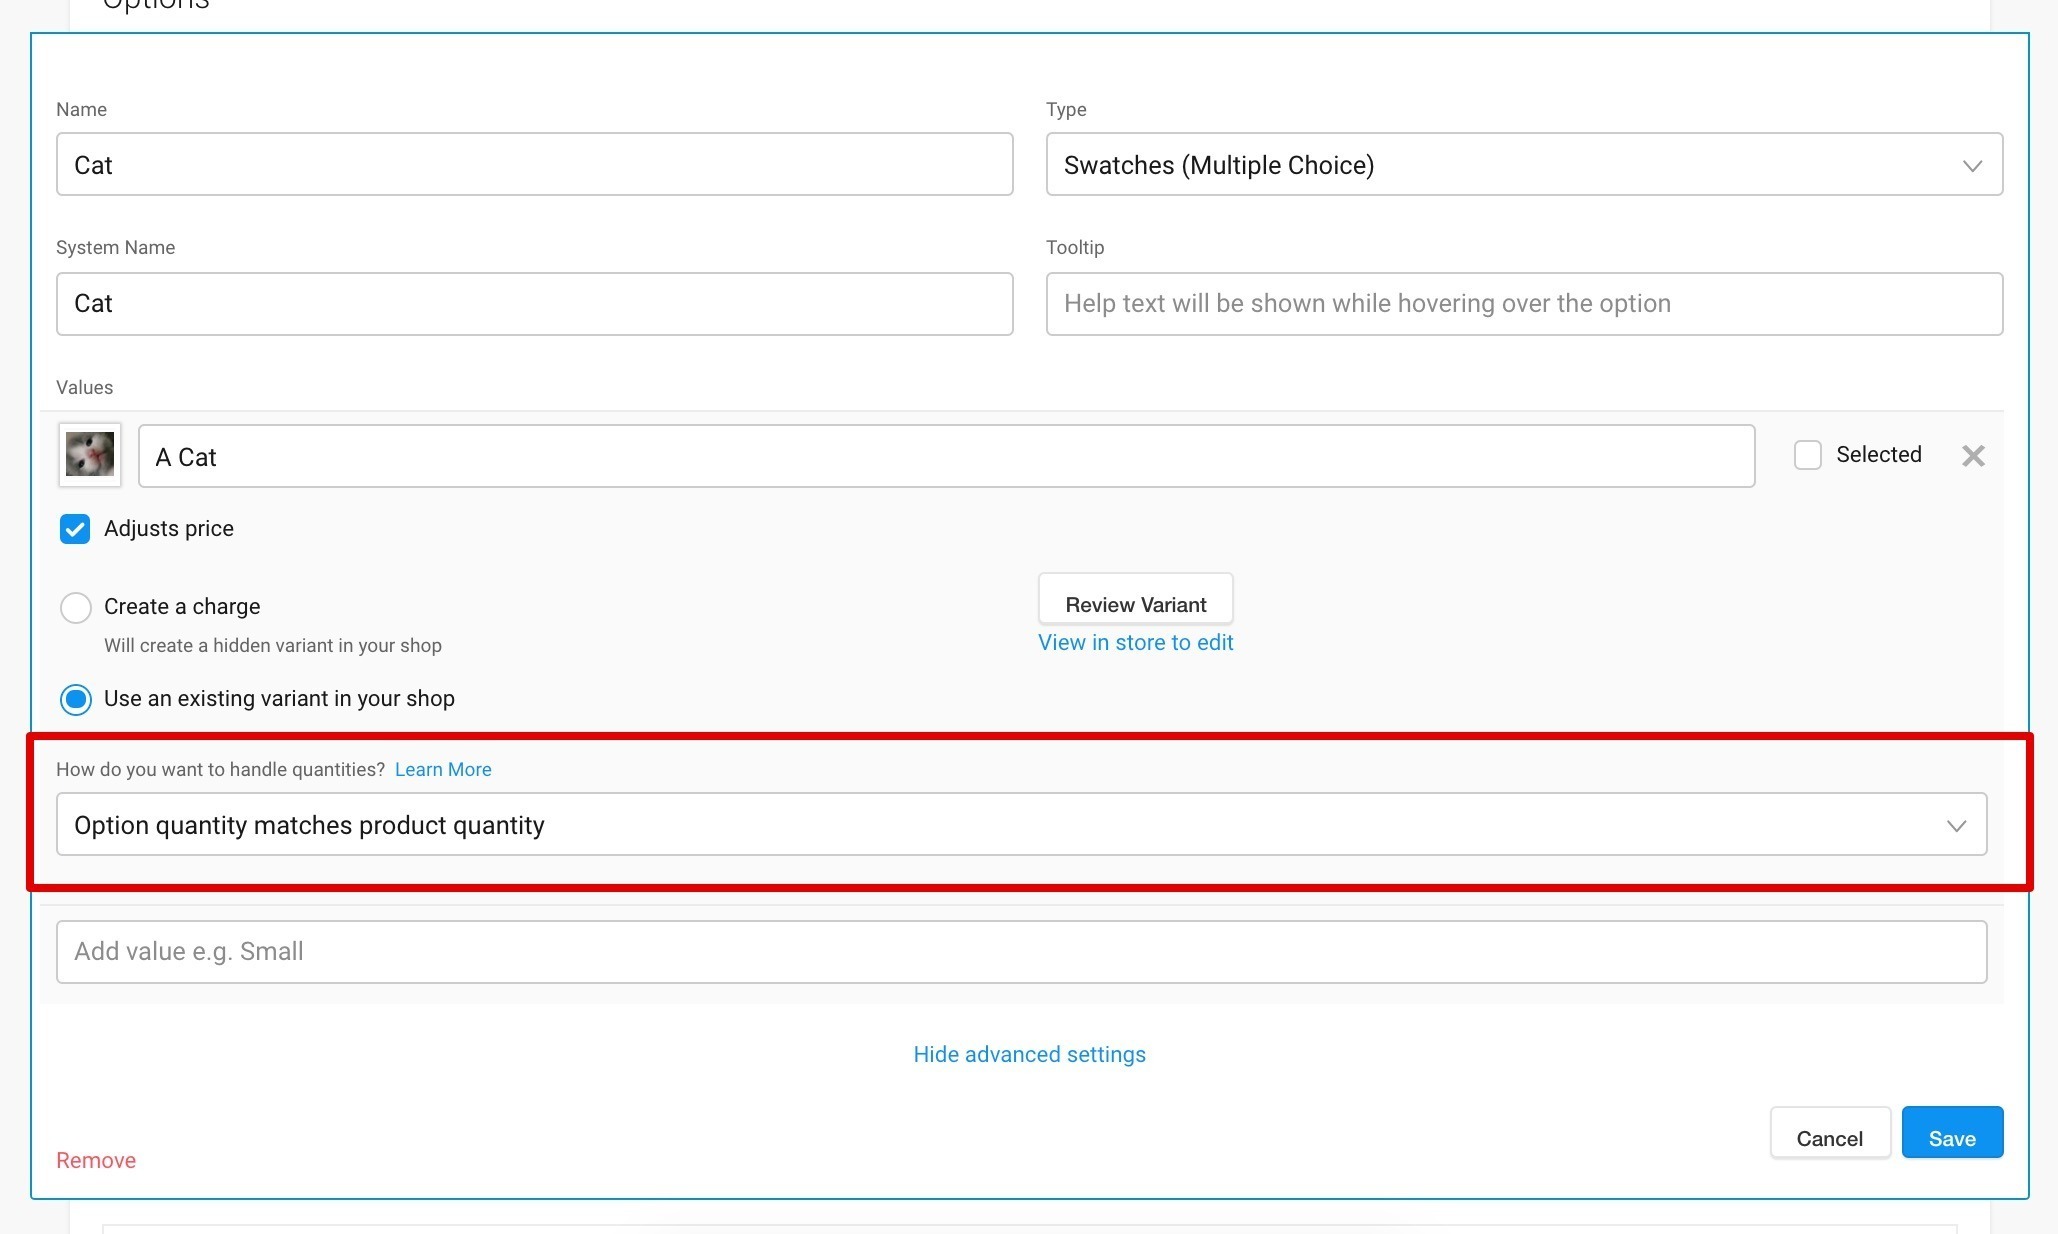Click the Add value input field

pos(1020,952)
